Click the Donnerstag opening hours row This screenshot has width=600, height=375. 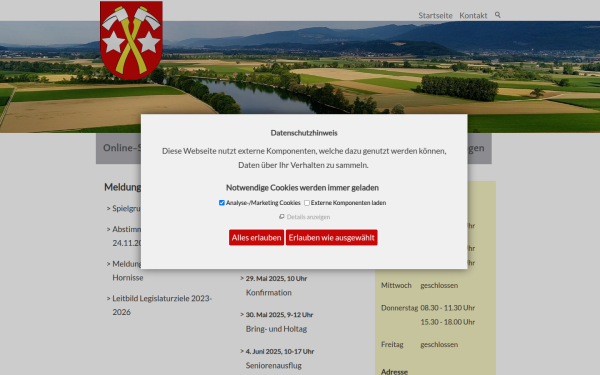pos(428,315)
